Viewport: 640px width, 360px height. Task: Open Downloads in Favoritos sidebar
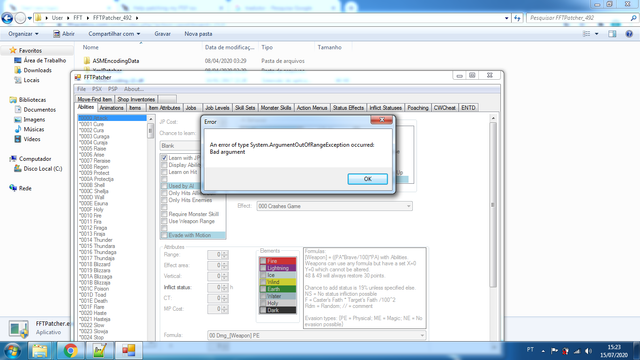click(37, 70)
